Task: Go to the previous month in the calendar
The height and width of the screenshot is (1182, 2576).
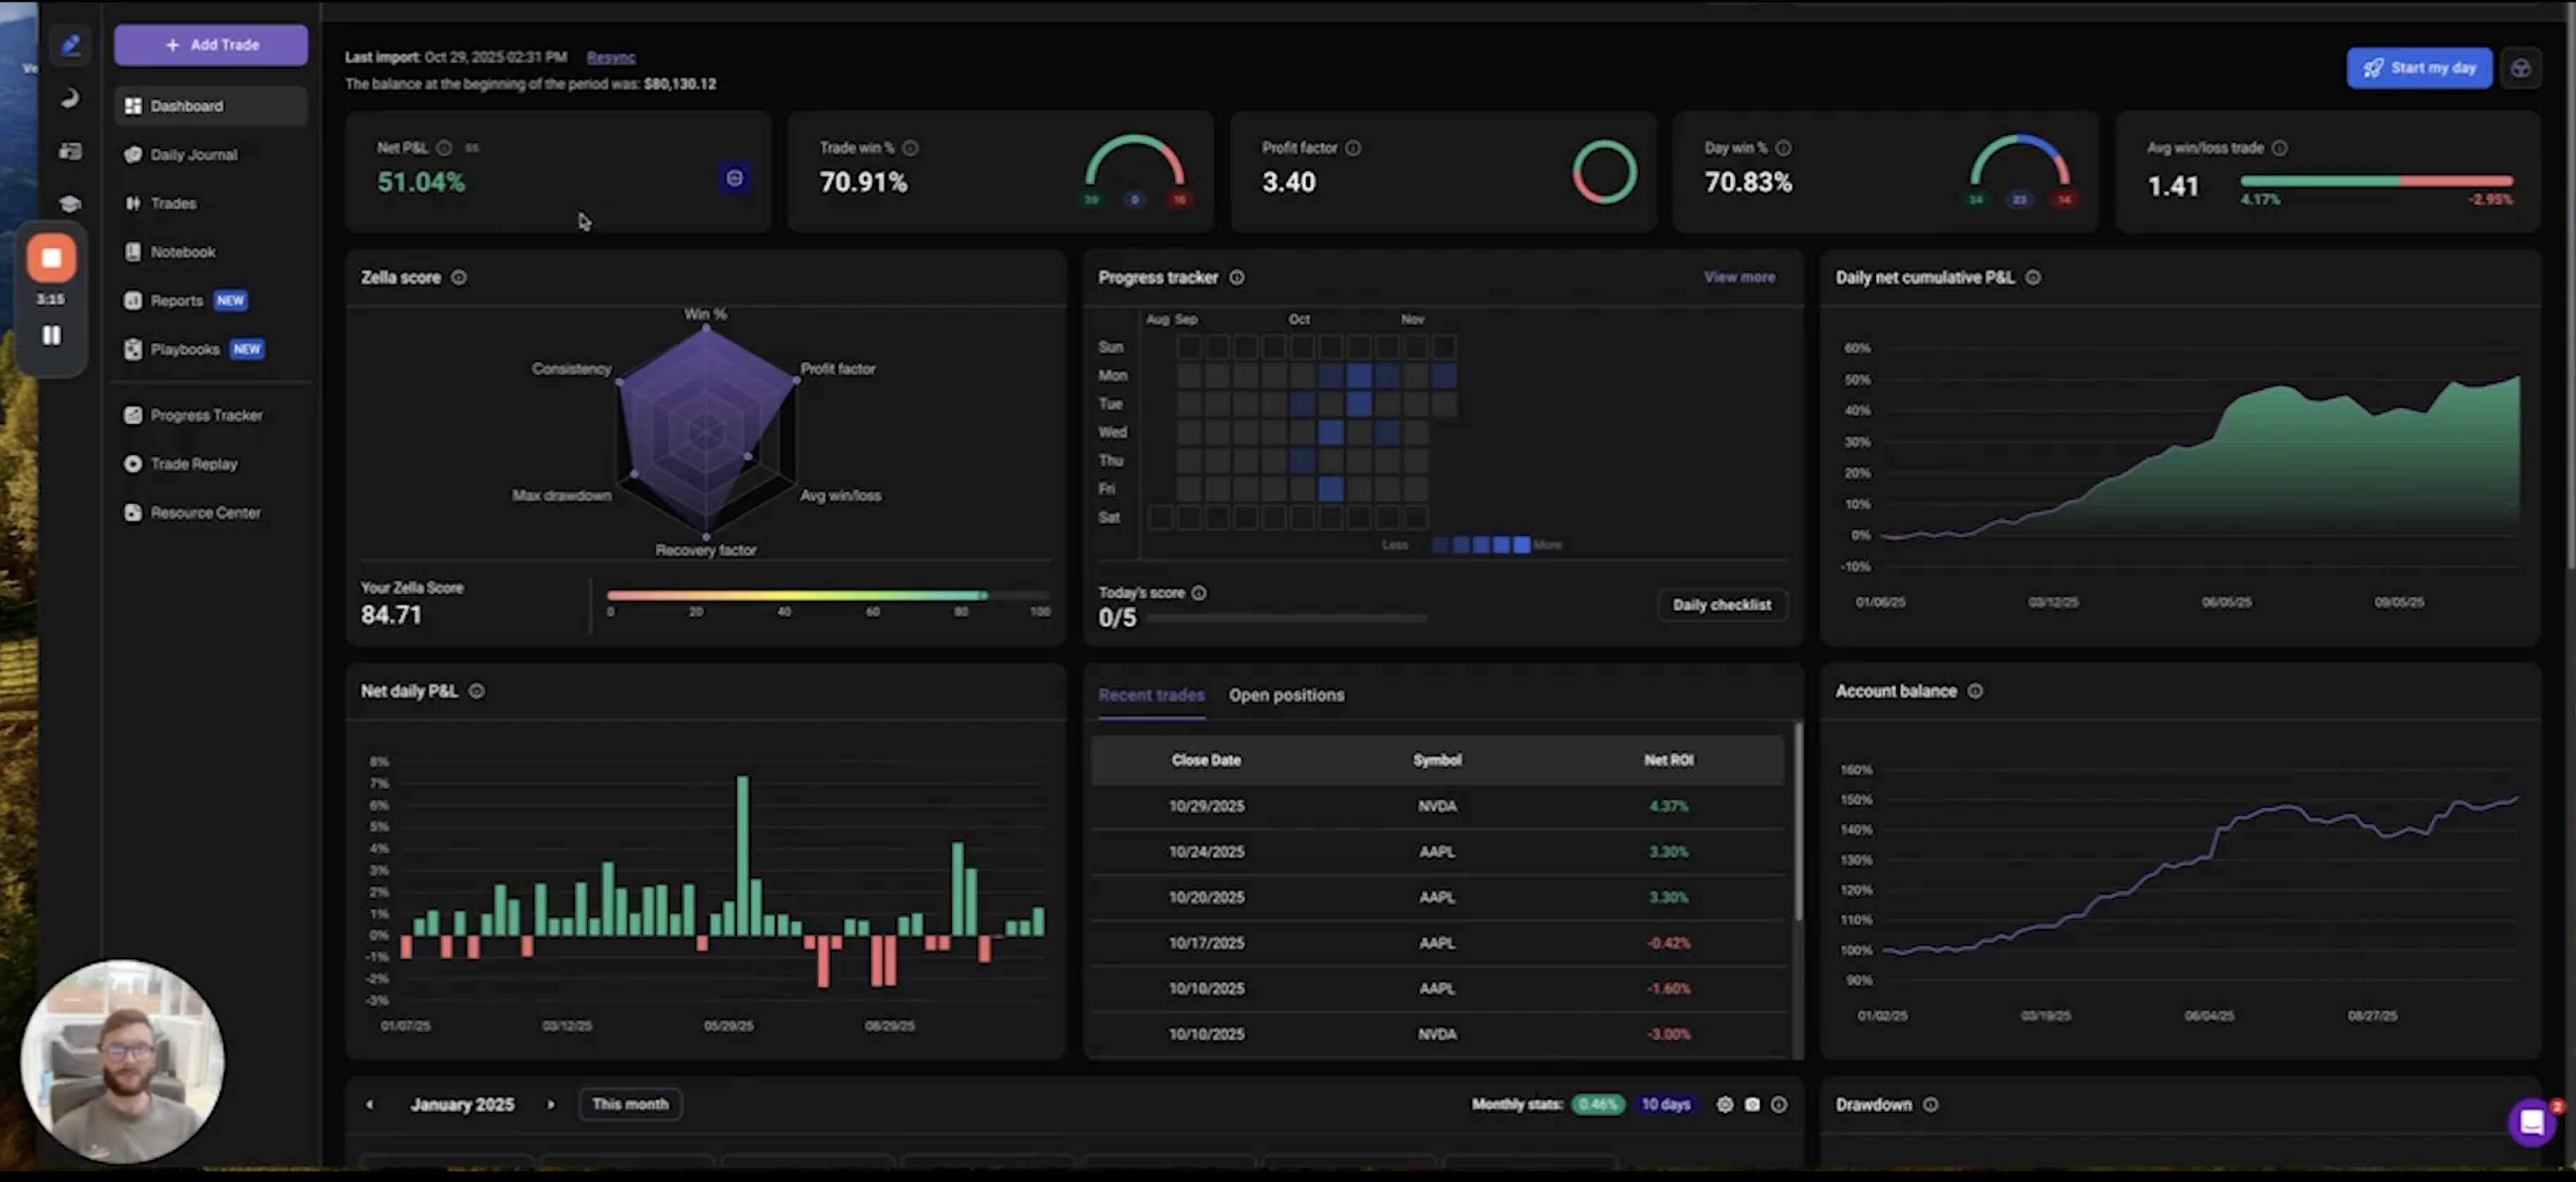Action: click(x=370, y=1104)
